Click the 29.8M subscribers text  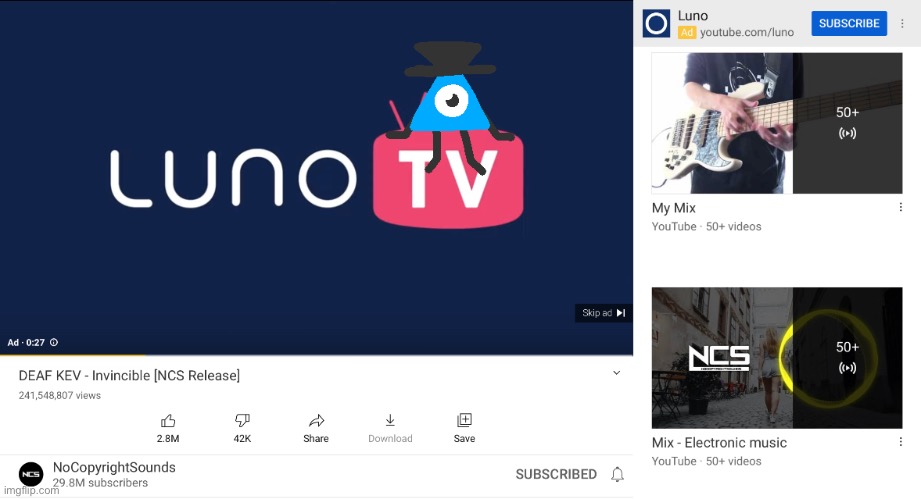coord(100,483)
